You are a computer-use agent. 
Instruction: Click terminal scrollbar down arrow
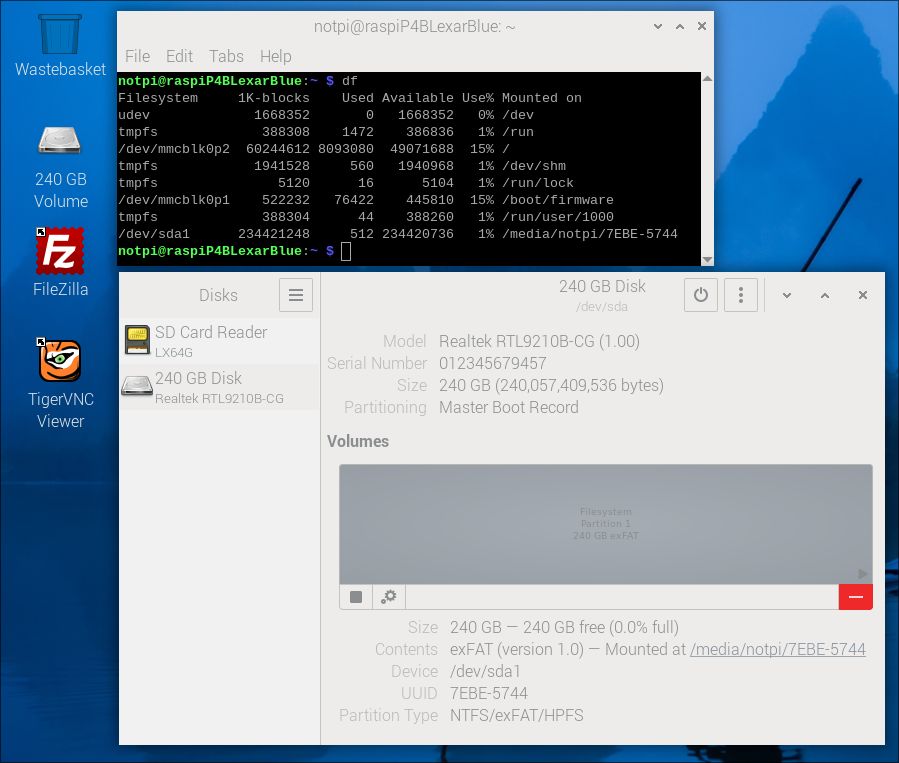click(x=708, y=260)
